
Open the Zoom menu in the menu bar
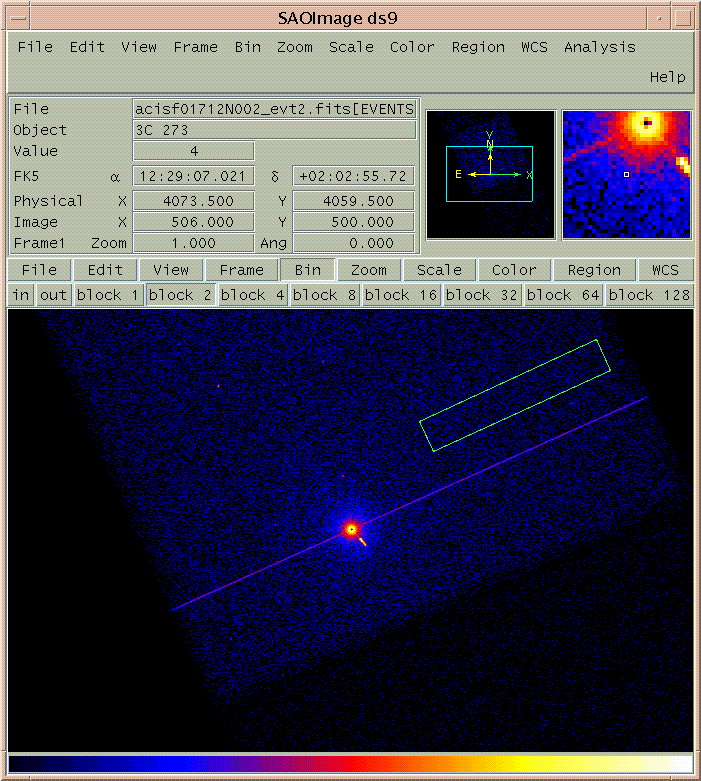tap(295, 47)
